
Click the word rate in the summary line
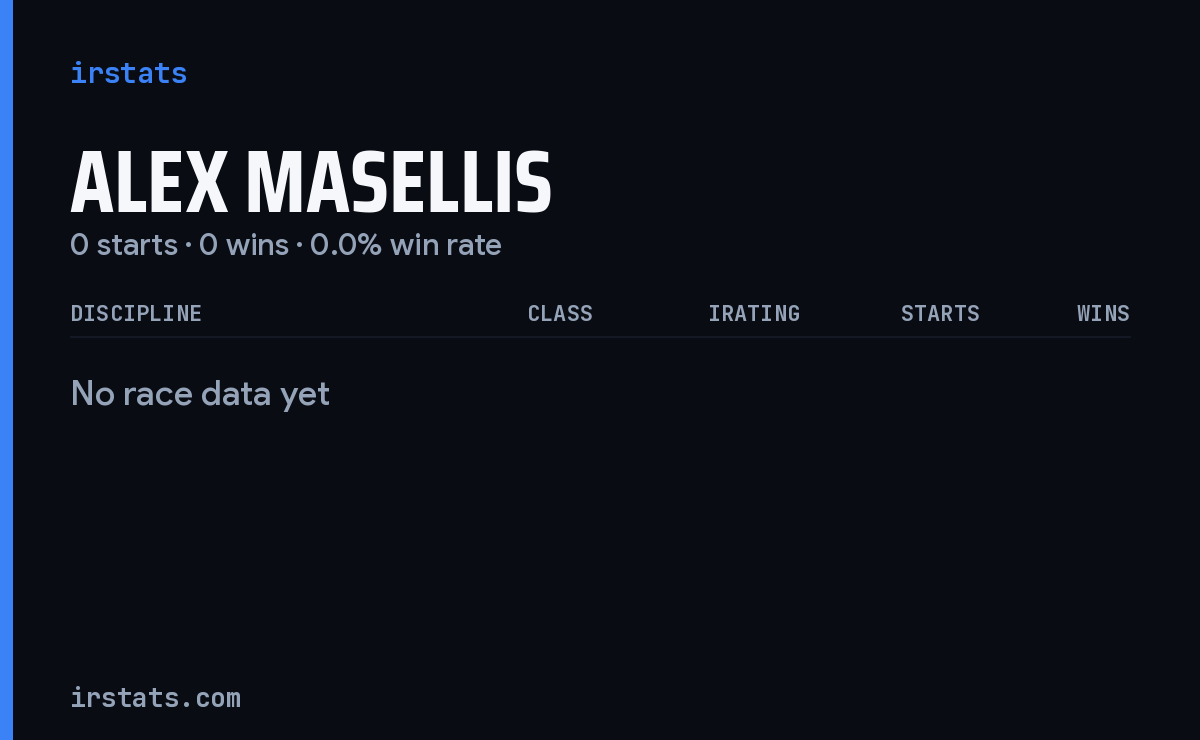476,245
